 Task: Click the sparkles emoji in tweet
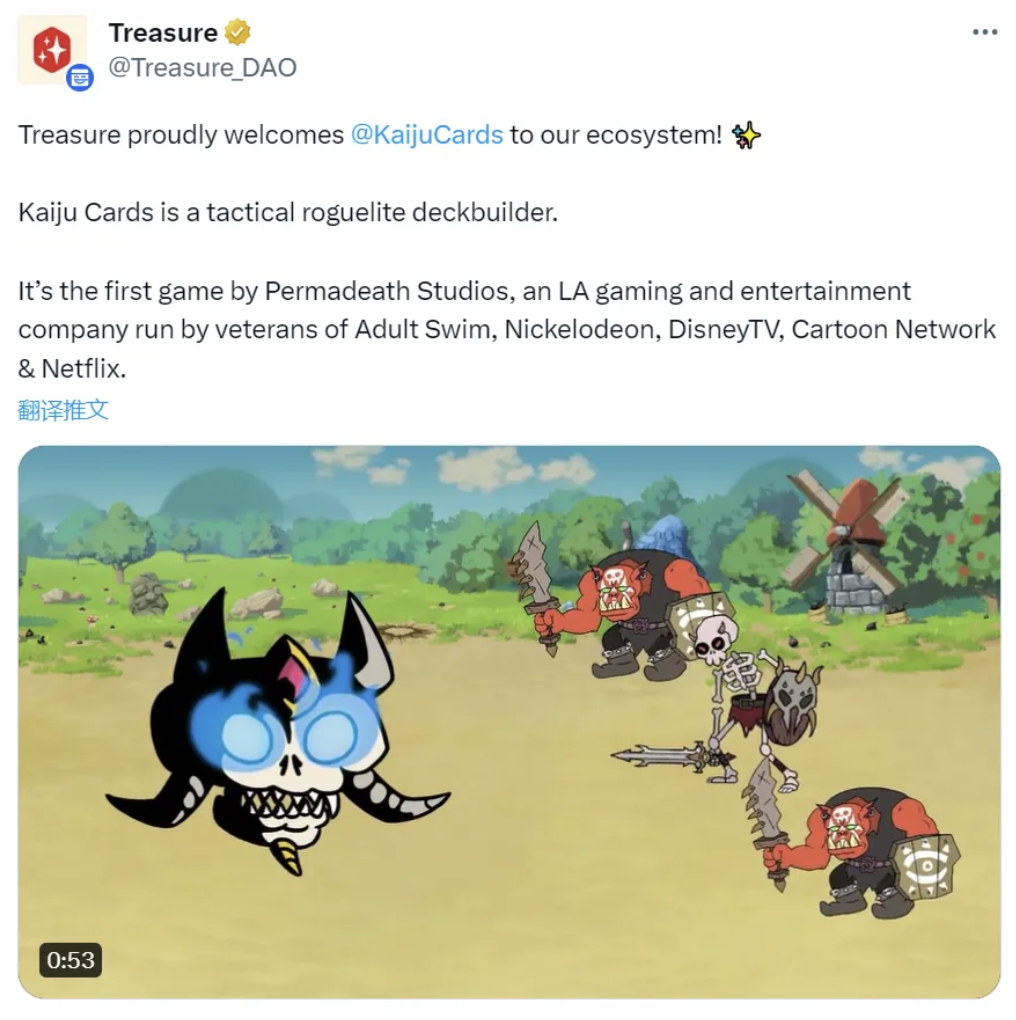coord(745,135)
